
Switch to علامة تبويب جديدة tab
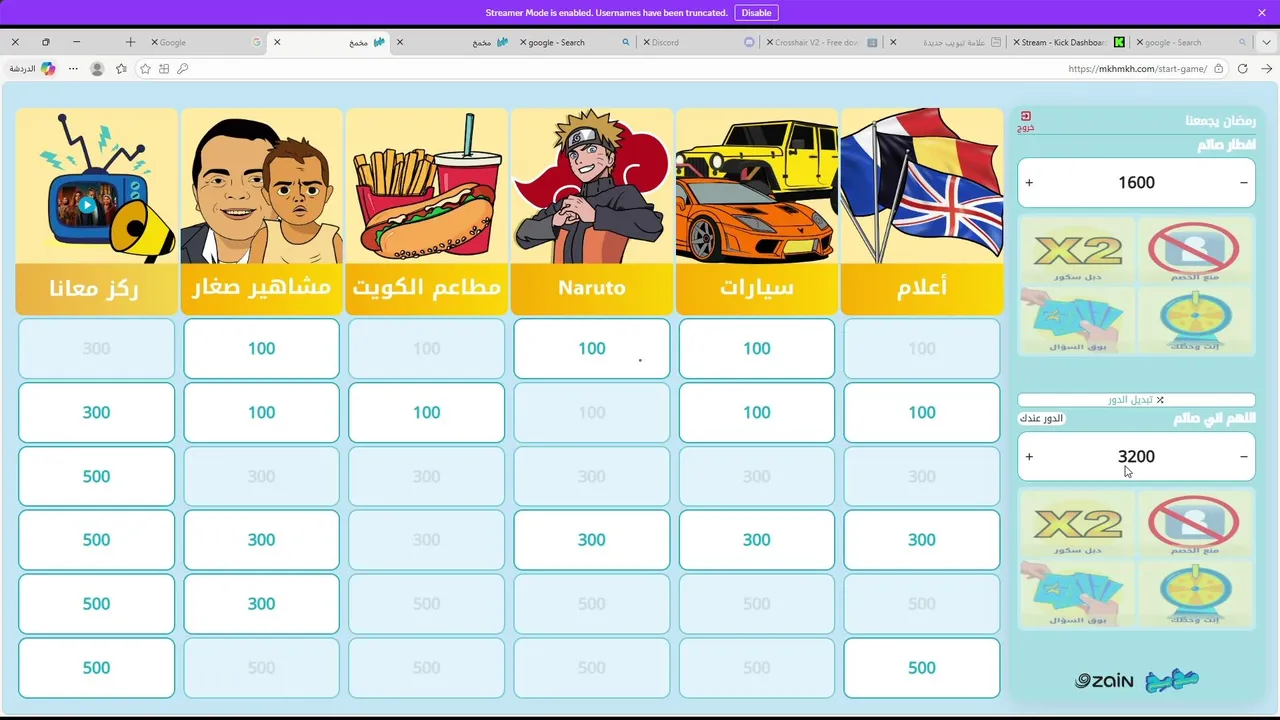click(x=945, y=42)
